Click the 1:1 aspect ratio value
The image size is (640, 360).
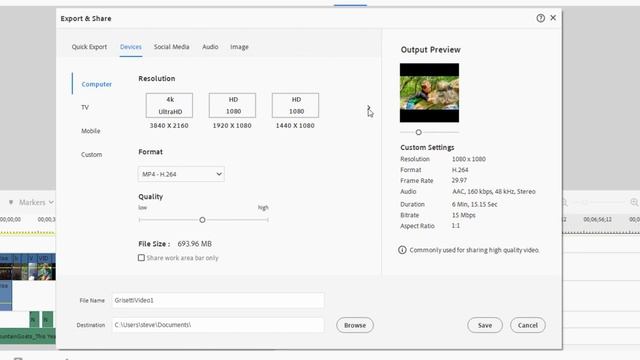tap(456, 226)
